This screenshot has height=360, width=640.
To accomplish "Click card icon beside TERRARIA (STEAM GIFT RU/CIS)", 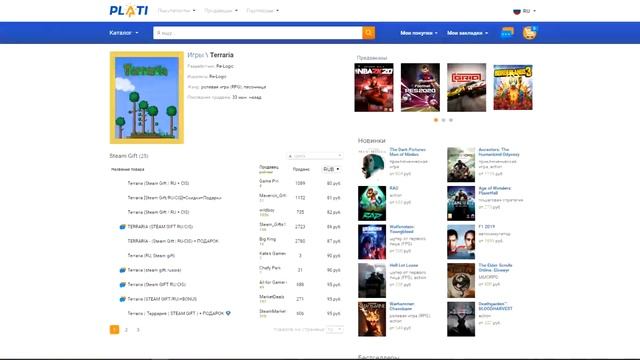I will [122, 227].
